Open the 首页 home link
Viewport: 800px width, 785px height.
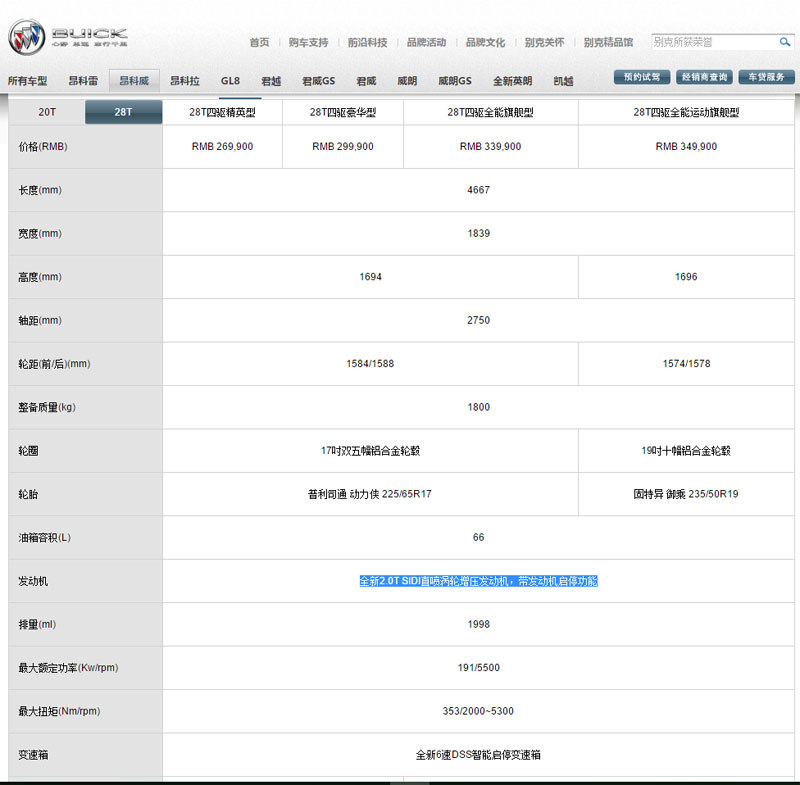(259, 42)
